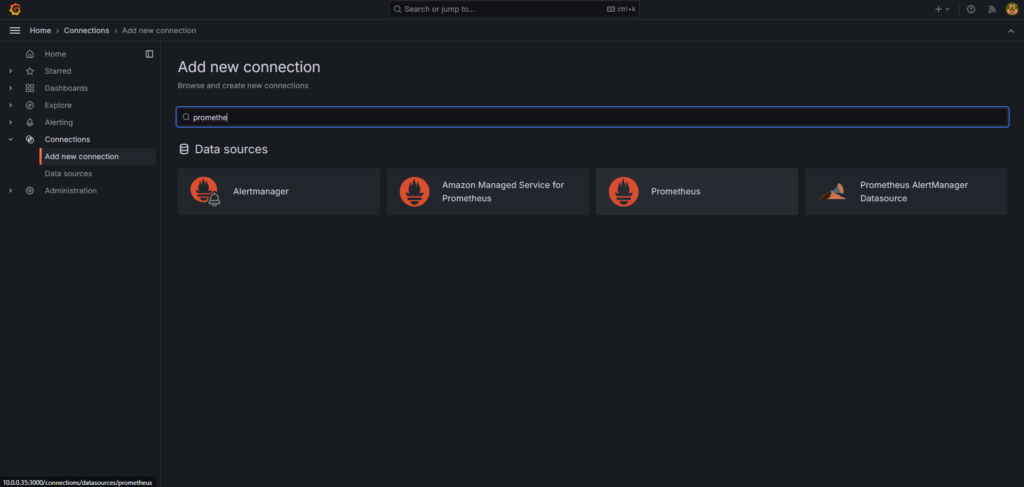Expand the Alerting section chevron
1024x487 pixels.
click(10, 122)
